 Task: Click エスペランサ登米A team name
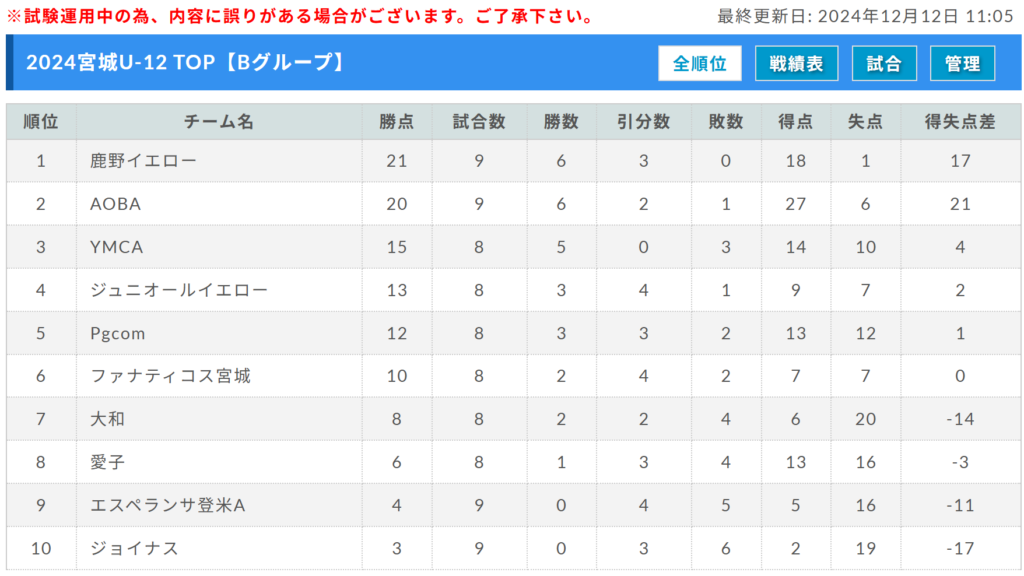pos(167,505)
